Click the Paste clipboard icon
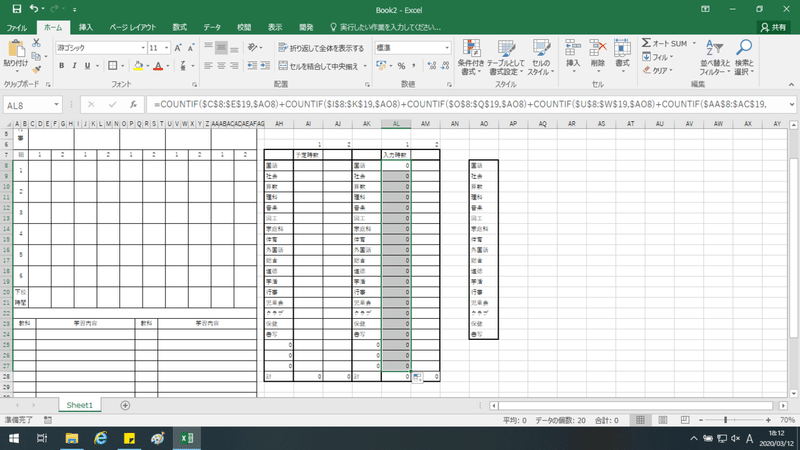Screen dimensions: 800x450 pyautogui.click(x=16, y=49)
